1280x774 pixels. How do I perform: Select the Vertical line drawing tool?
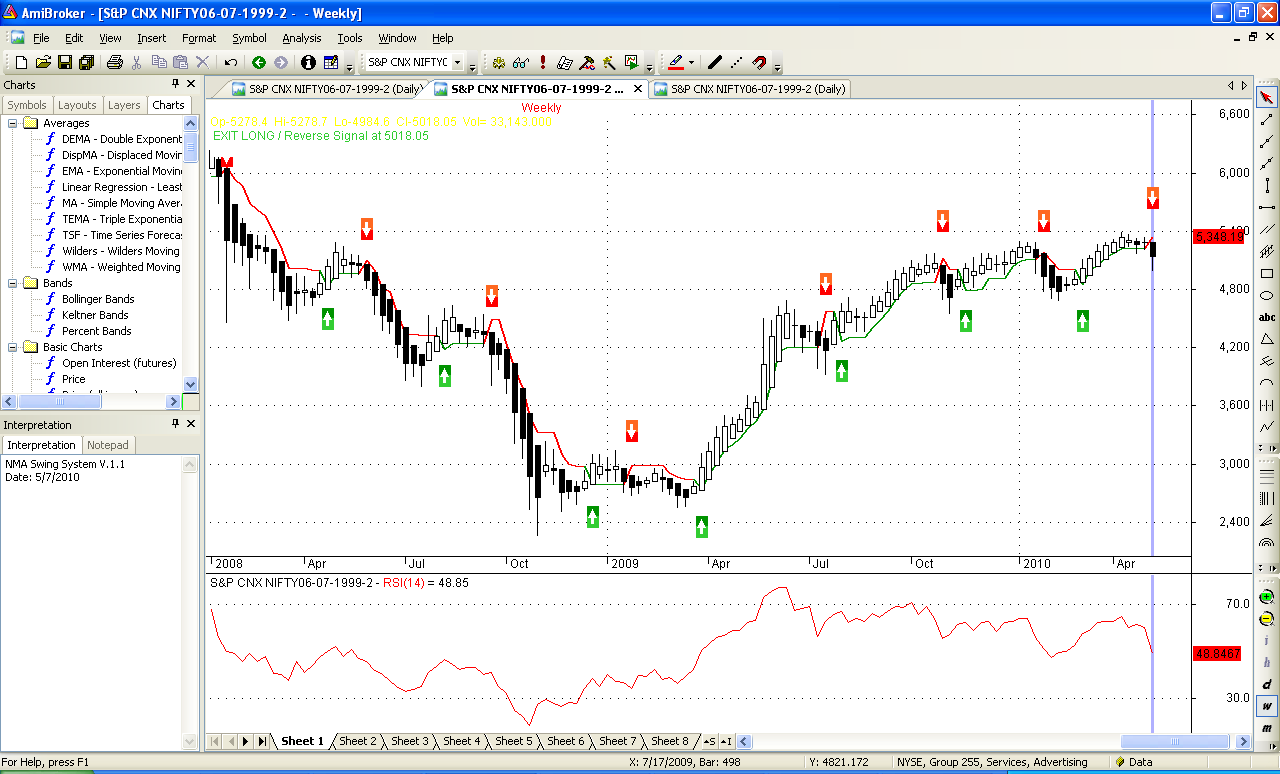pyautogui.click(x=1267, y=184)
